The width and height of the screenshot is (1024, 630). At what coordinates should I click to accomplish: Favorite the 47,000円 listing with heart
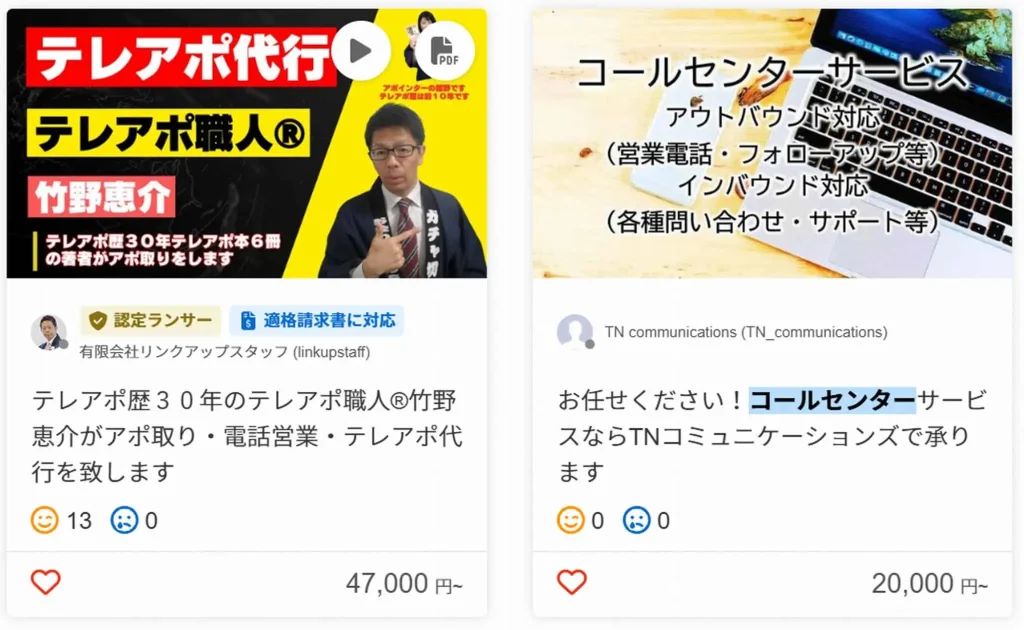coord(46,582)
